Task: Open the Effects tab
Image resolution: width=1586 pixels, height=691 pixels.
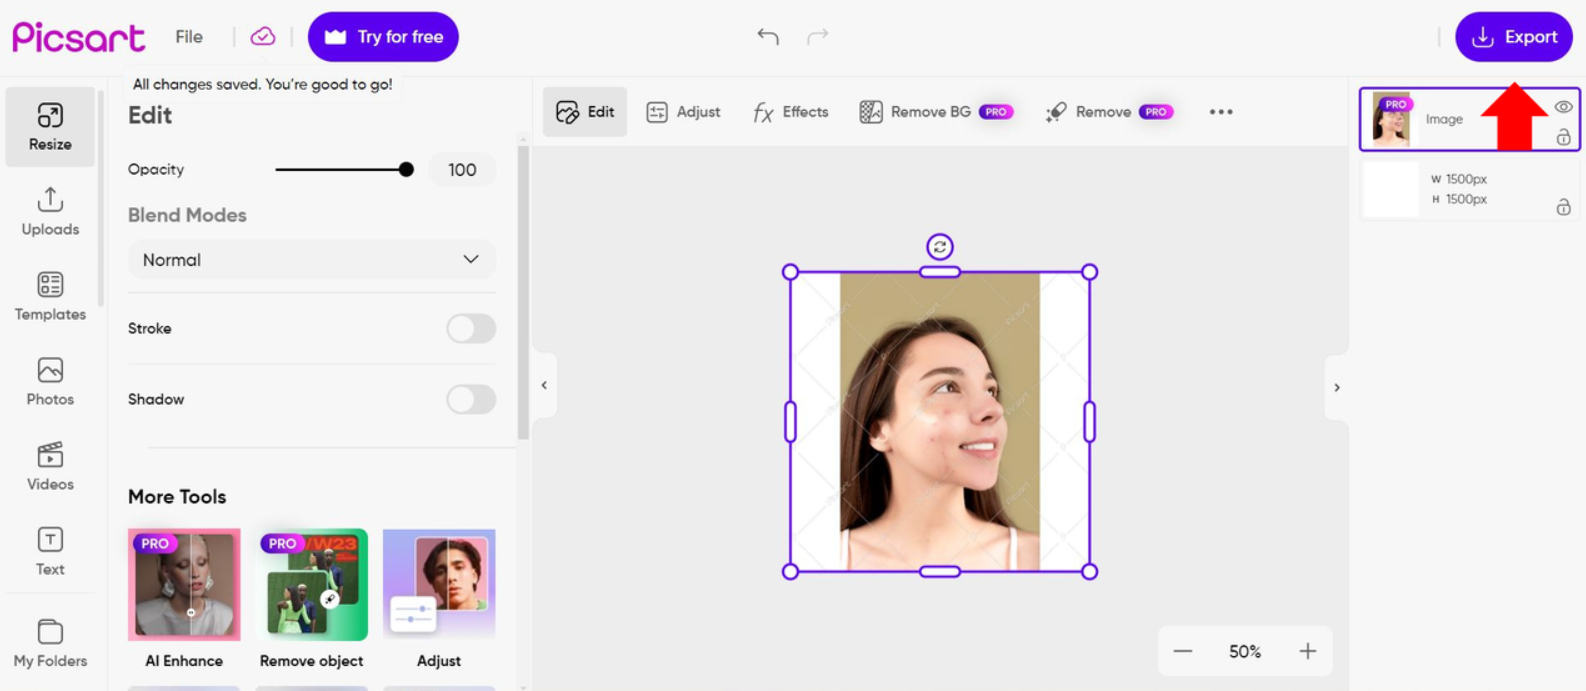Action: 791,112
